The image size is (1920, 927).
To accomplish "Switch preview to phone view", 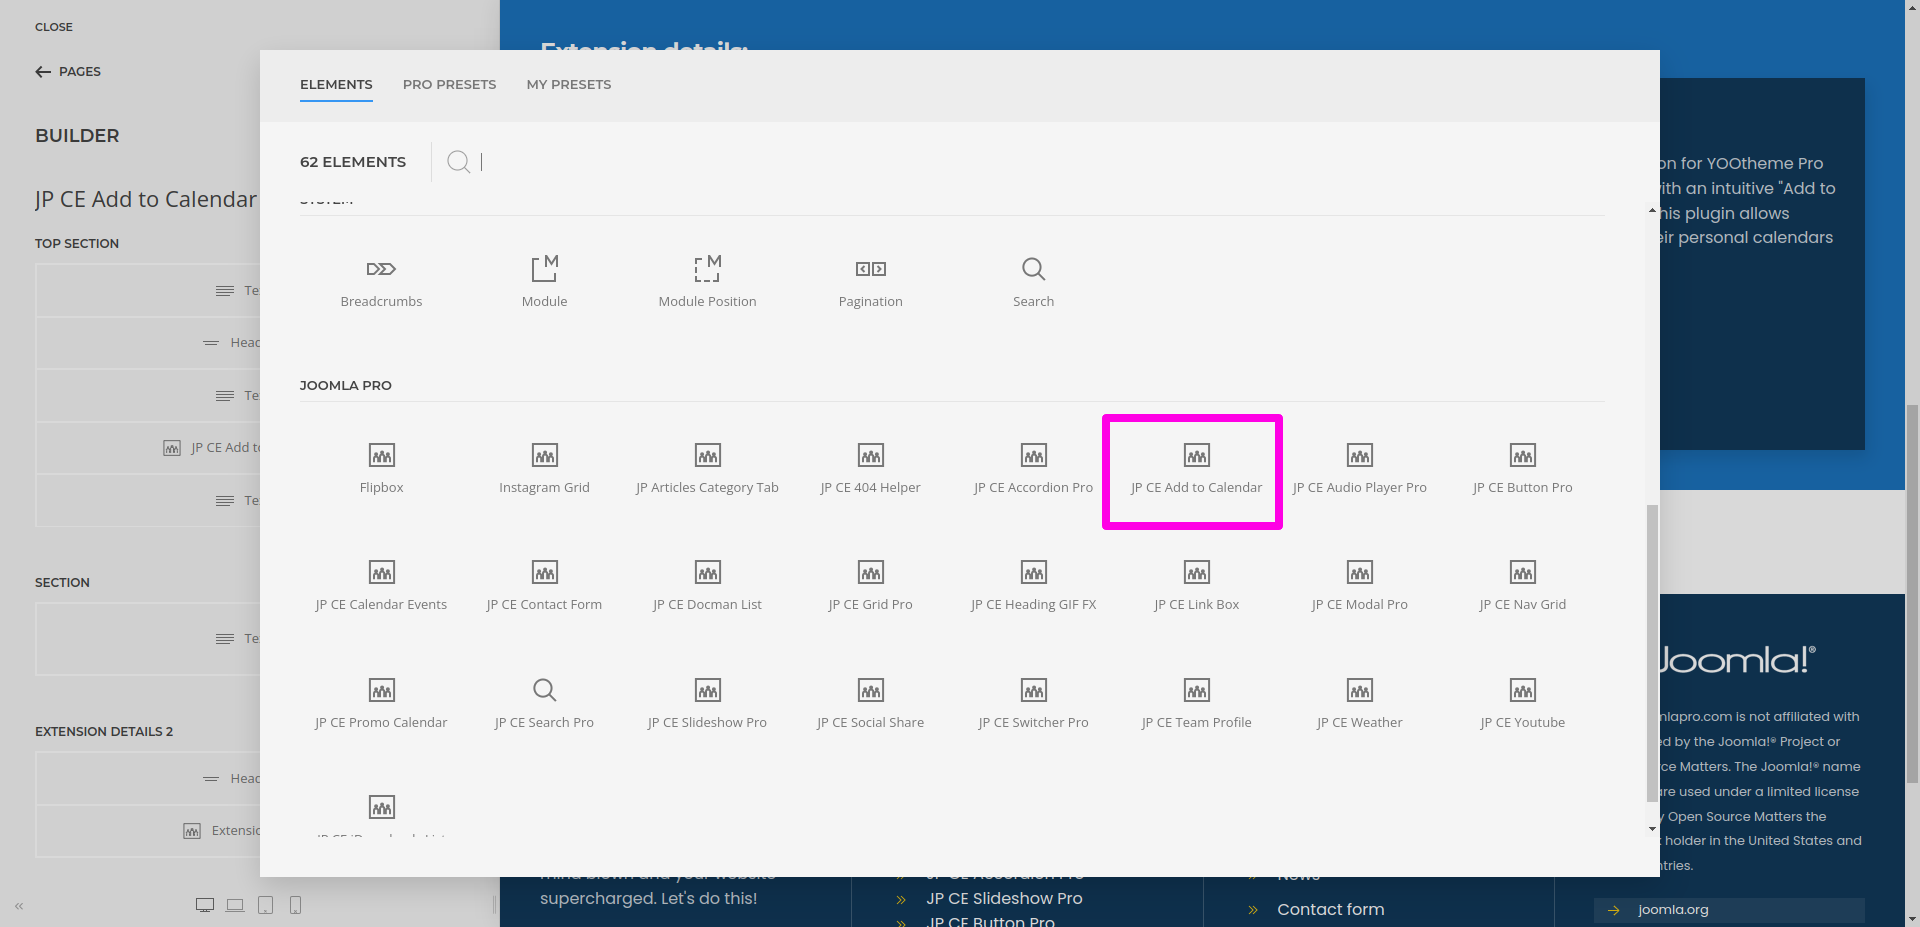I will [x=295, y=905].
